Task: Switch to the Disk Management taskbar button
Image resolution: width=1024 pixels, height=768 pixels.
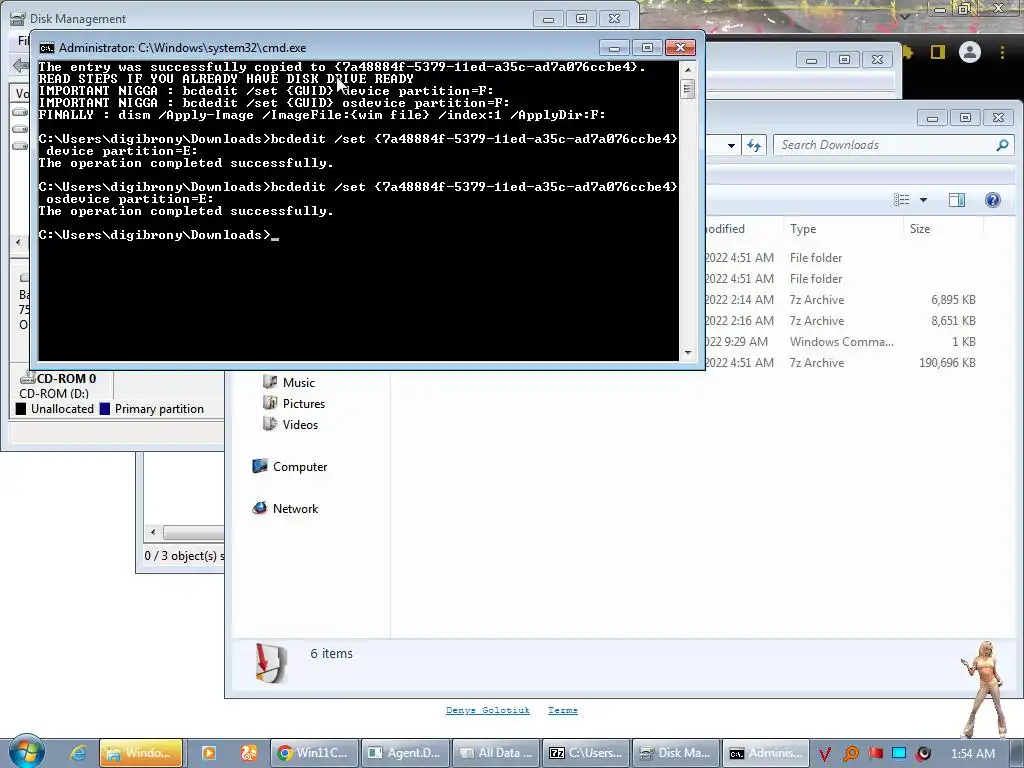Action: click(x=677, y=753)
